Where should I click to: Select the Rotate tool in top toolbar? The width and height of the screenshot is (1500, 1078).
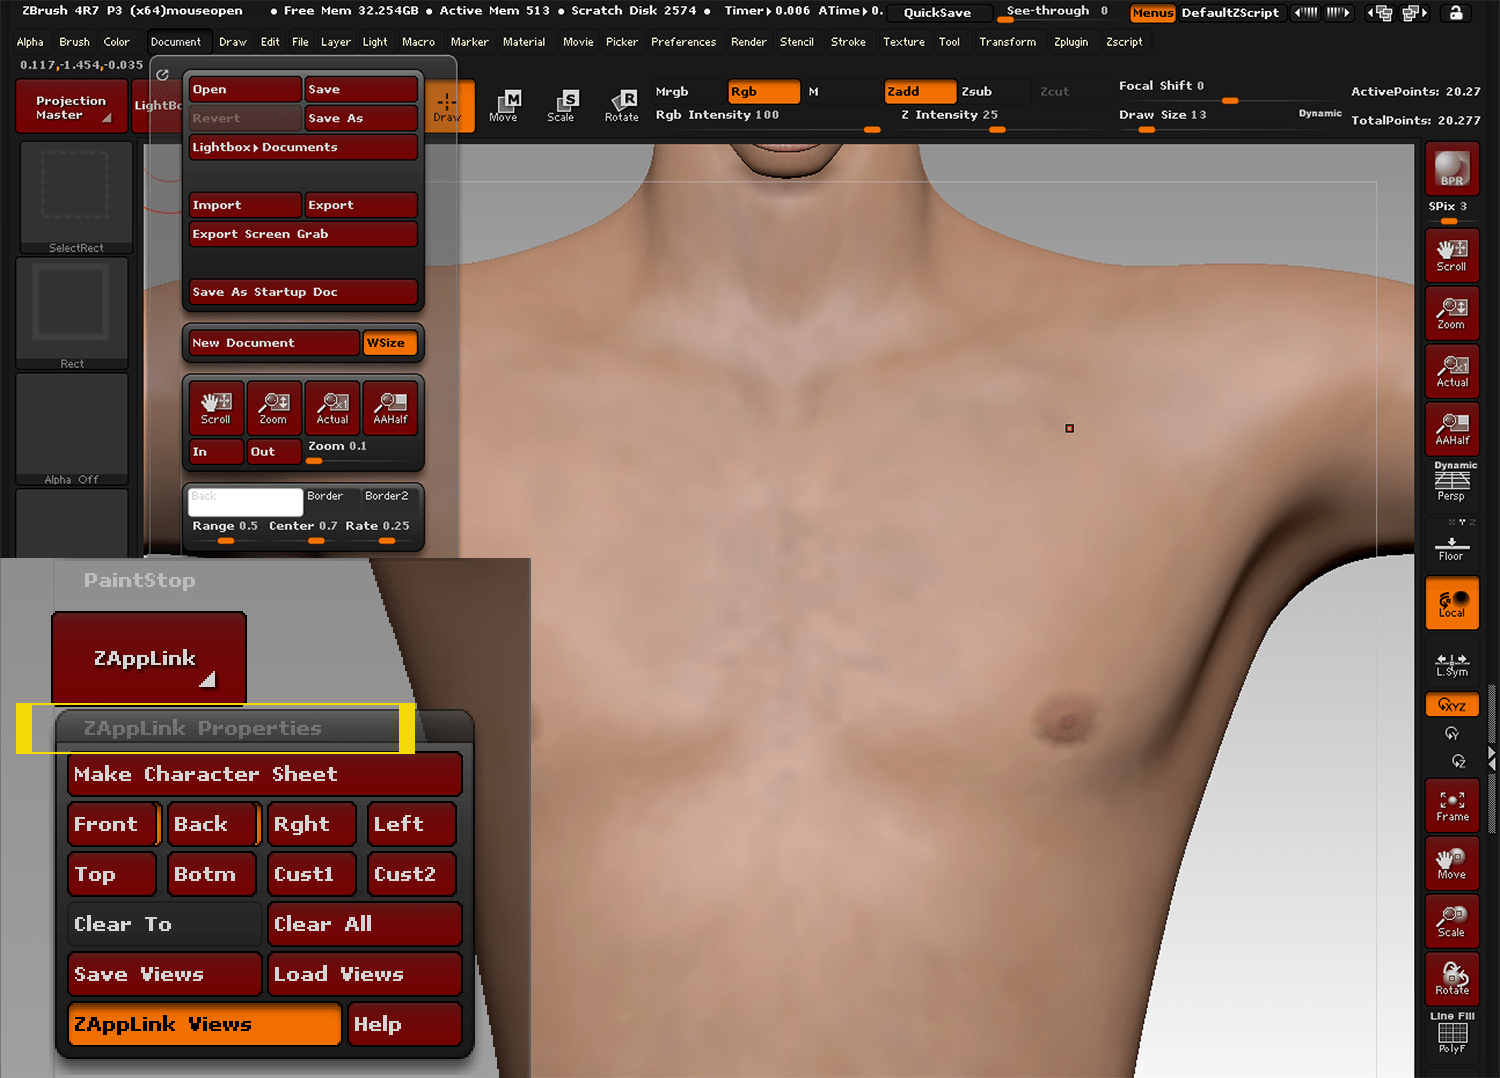pyautogui.click(x=621, y=105)
